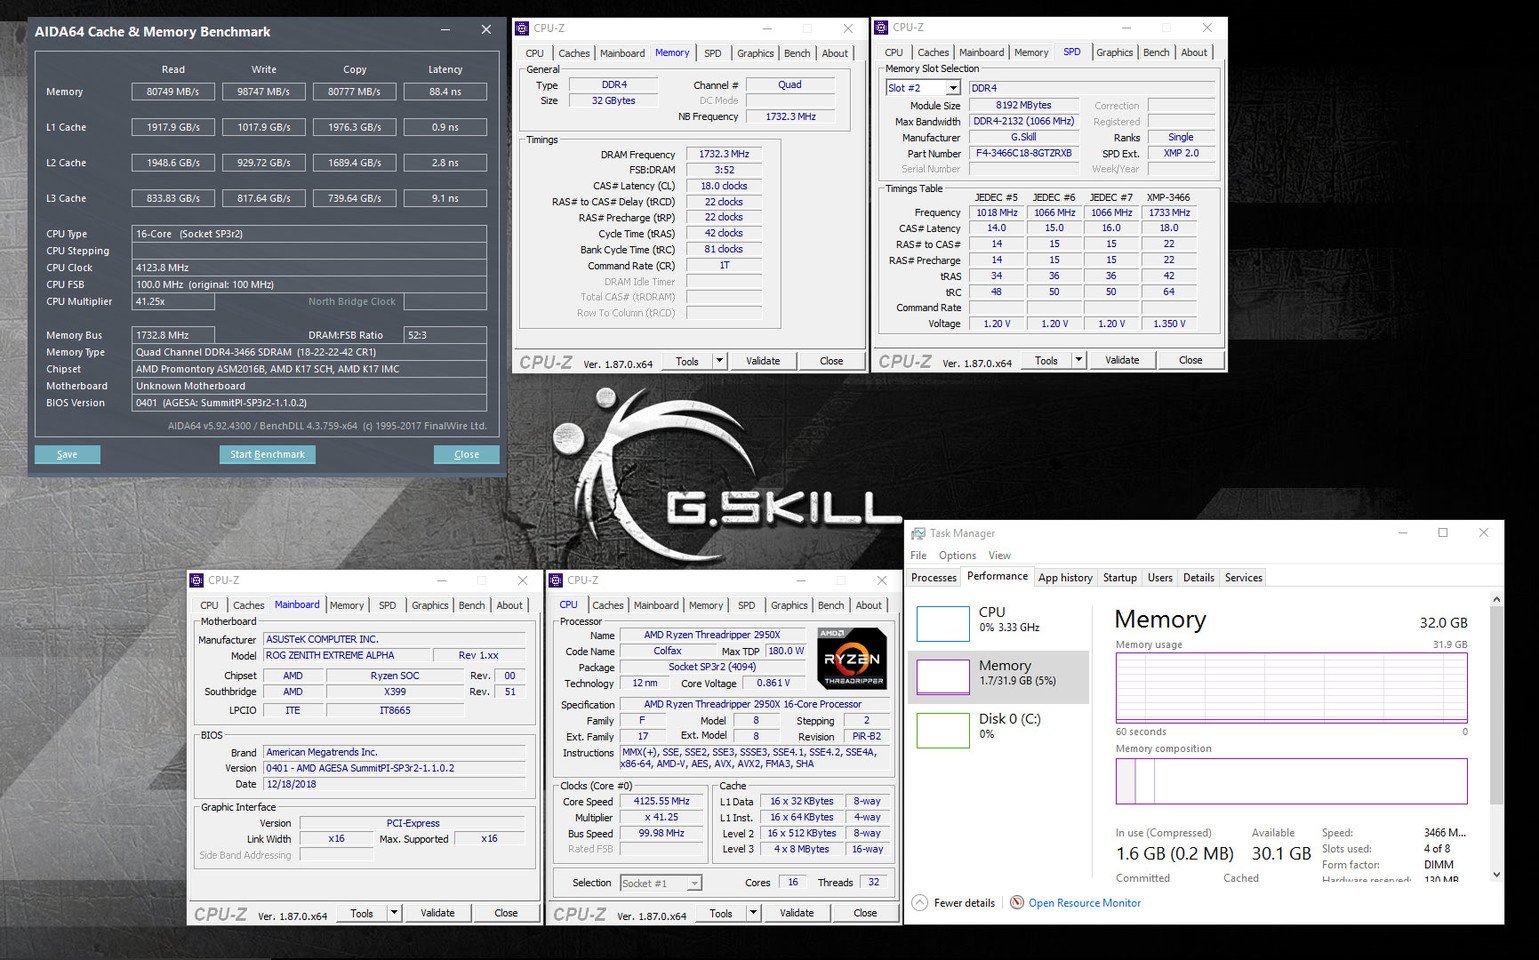Click the Ryzen Threadripper logo in CPU-Z

click(x=852, y=658)
